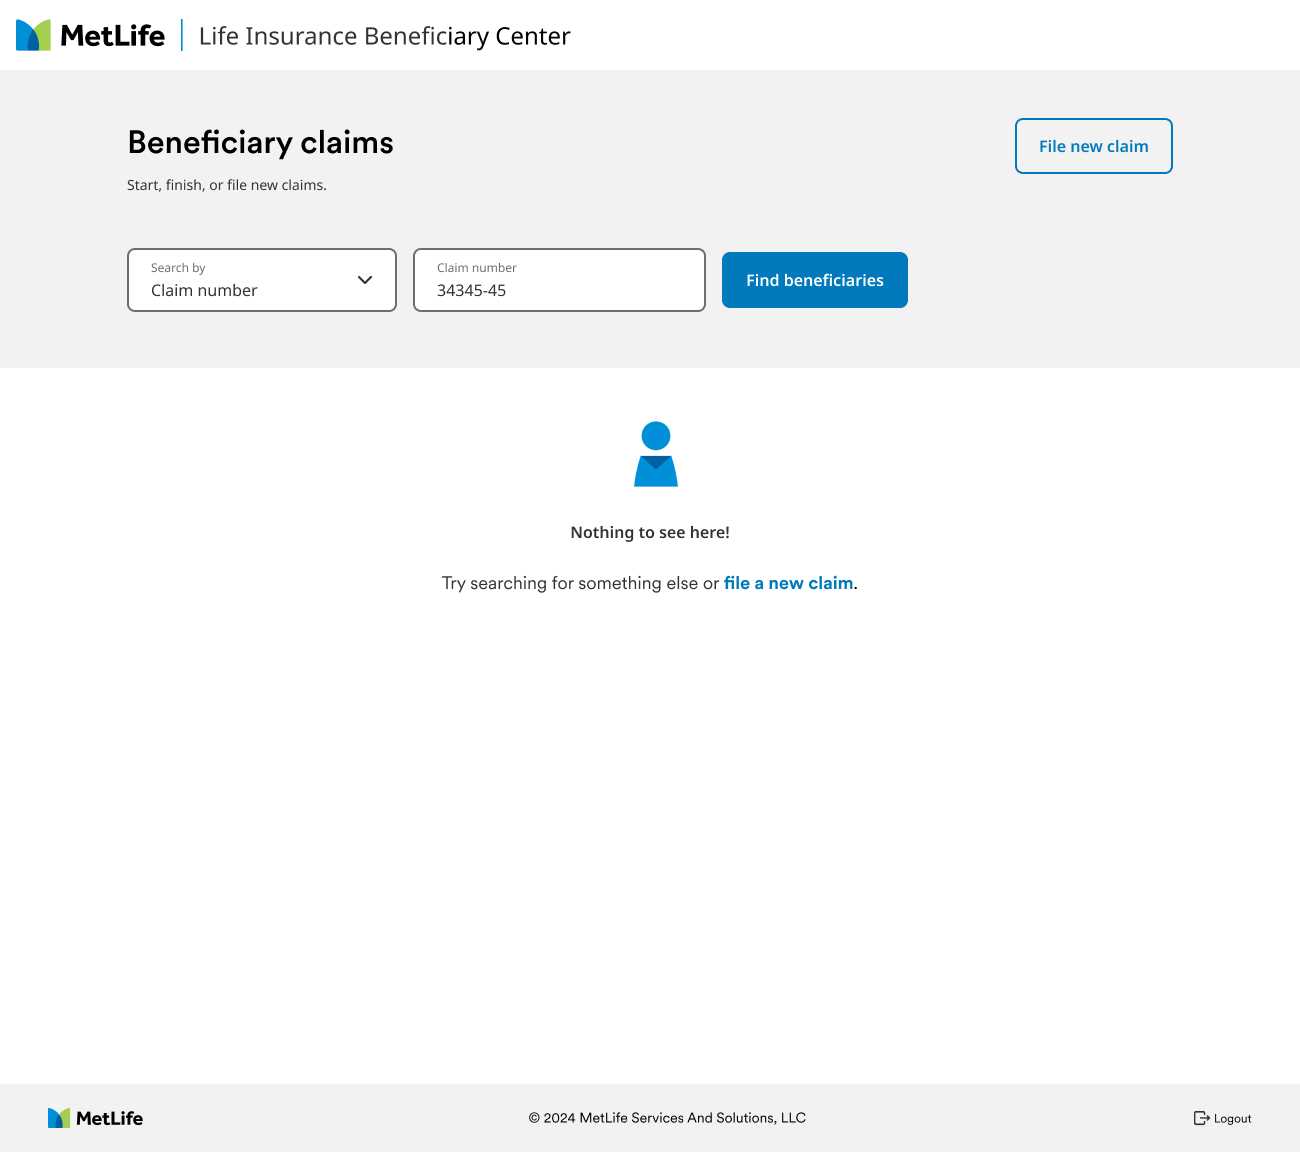Click the MetLife logo in header
The image size is (1300, 1152).
coord(90,35)
